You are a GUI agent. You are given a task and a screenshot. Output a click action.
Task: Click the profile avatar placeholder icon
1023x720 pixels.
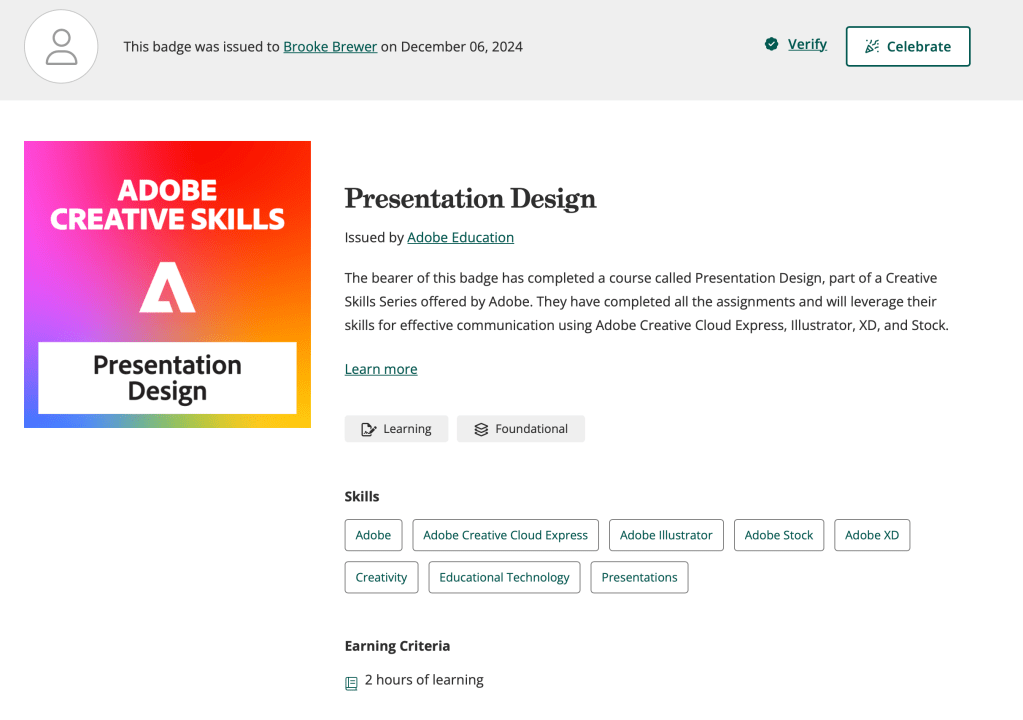click(x=61, y=47)
